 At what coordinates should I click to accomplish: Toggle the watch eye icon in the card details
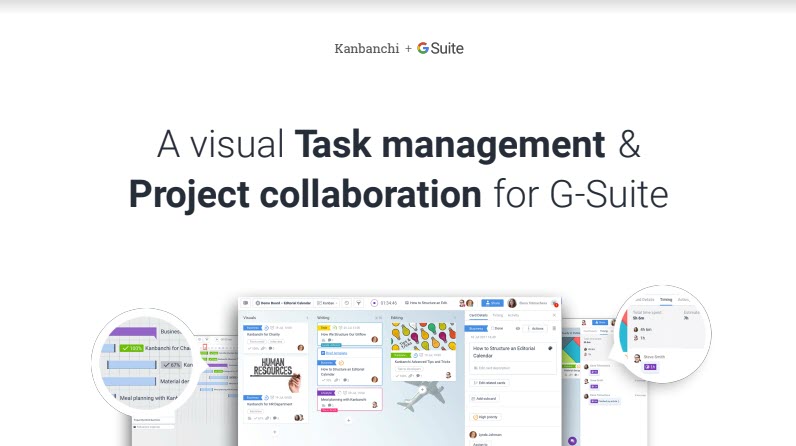518,328
